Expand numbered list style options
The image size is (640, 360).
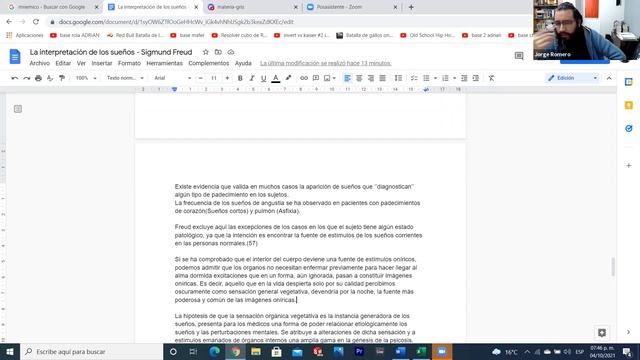(454, 78)
